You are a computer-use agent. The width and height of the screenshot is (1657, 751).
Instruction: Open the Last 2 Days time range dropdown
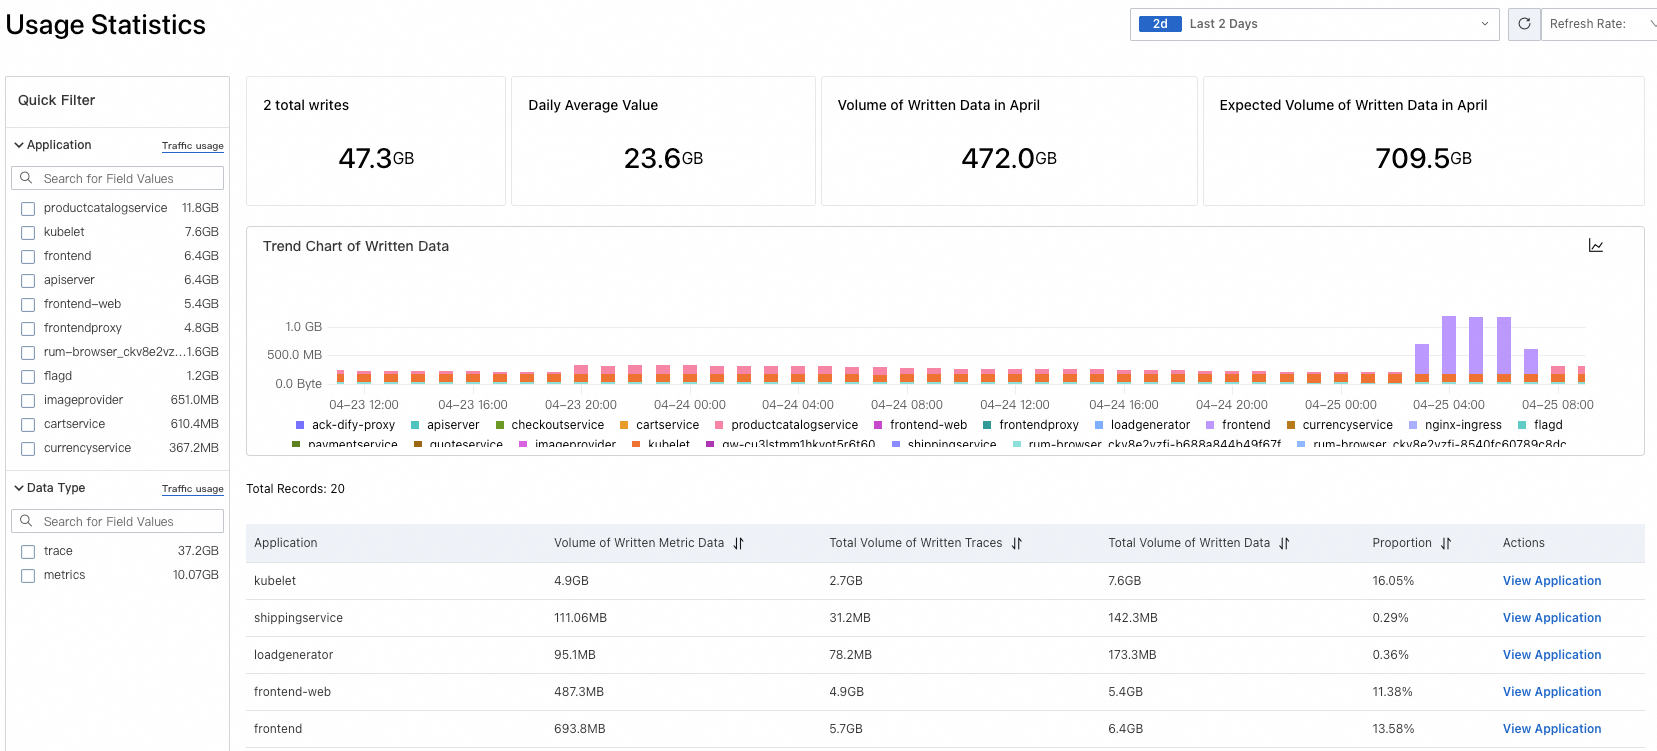(1314, 24)
